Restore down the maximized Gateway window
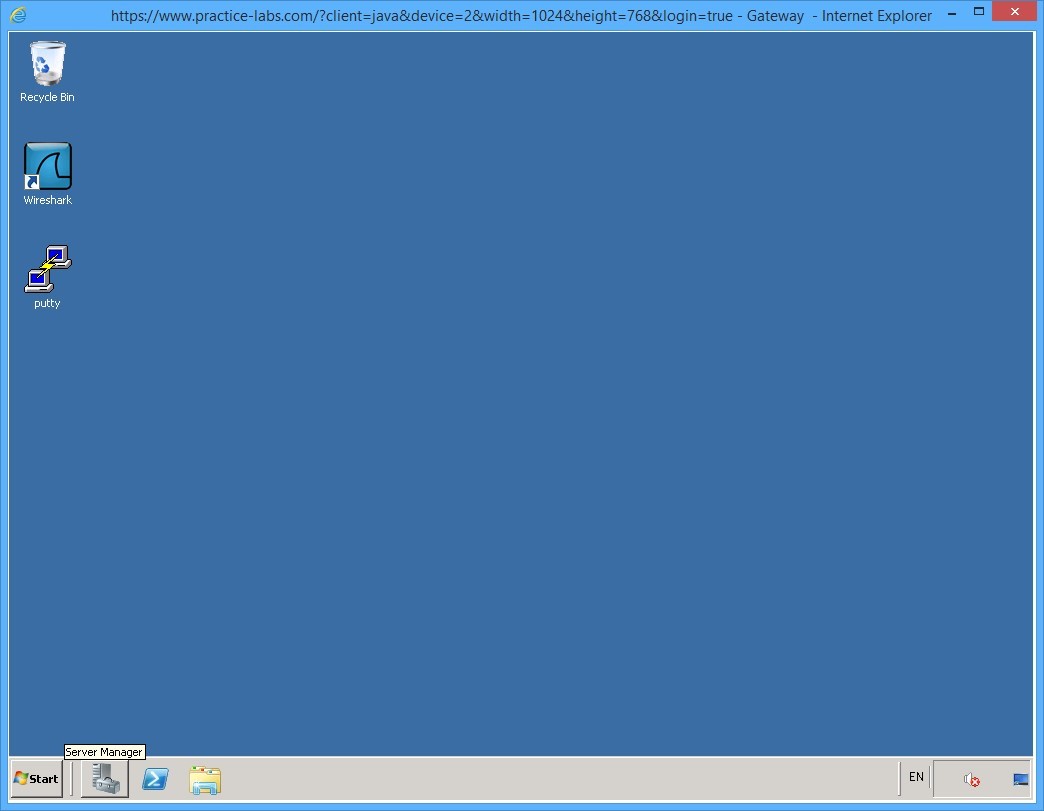 point(978,12)
